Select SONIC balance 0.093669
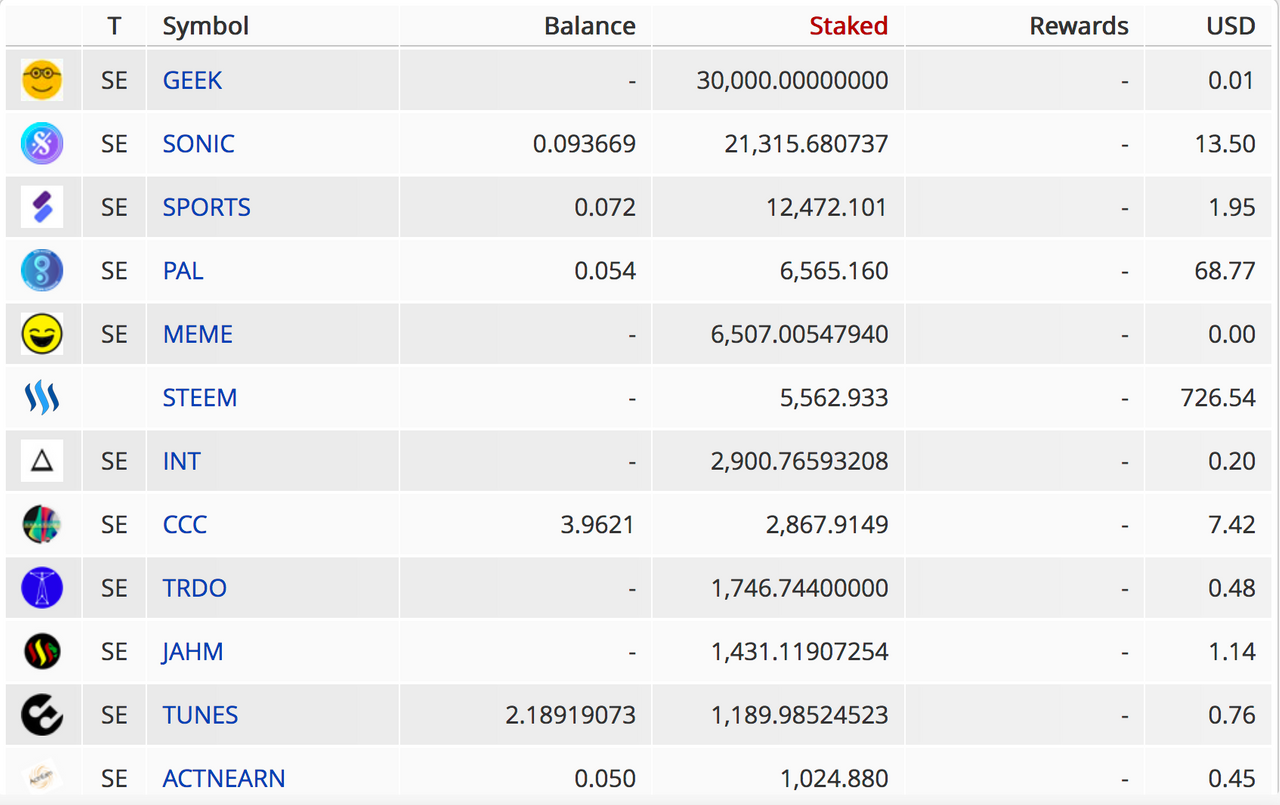The height and width of the screenshot is (805, 1280). click(584, 143)
